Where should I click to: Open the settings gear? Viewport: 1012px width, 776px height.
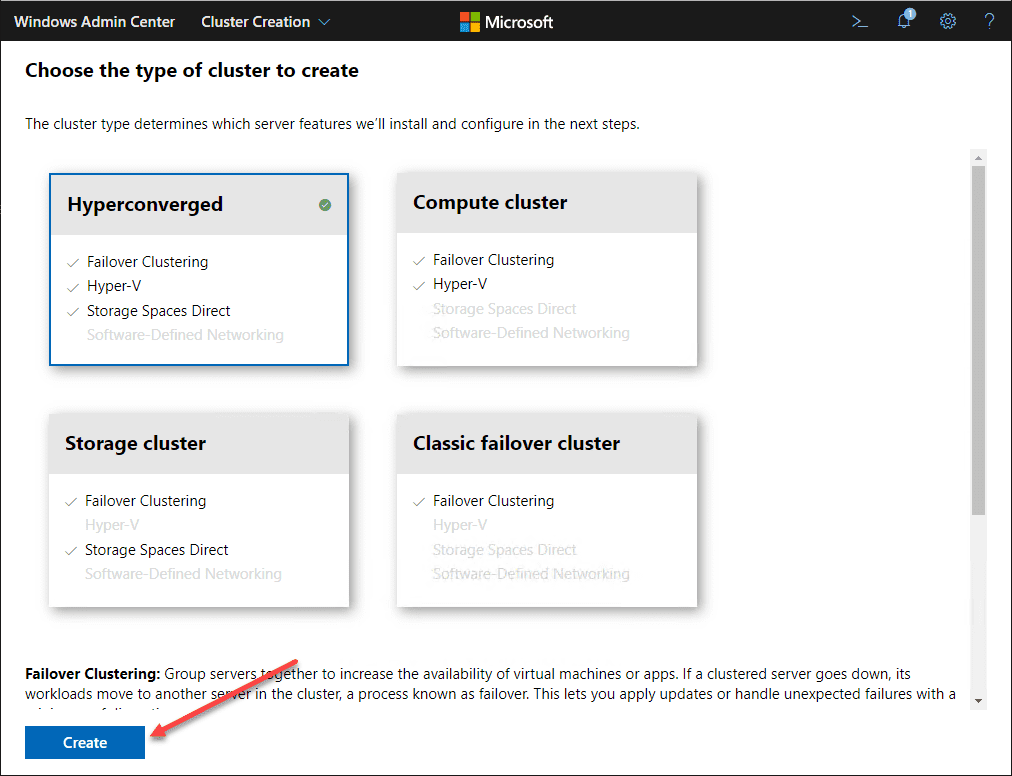click(948, 21)
